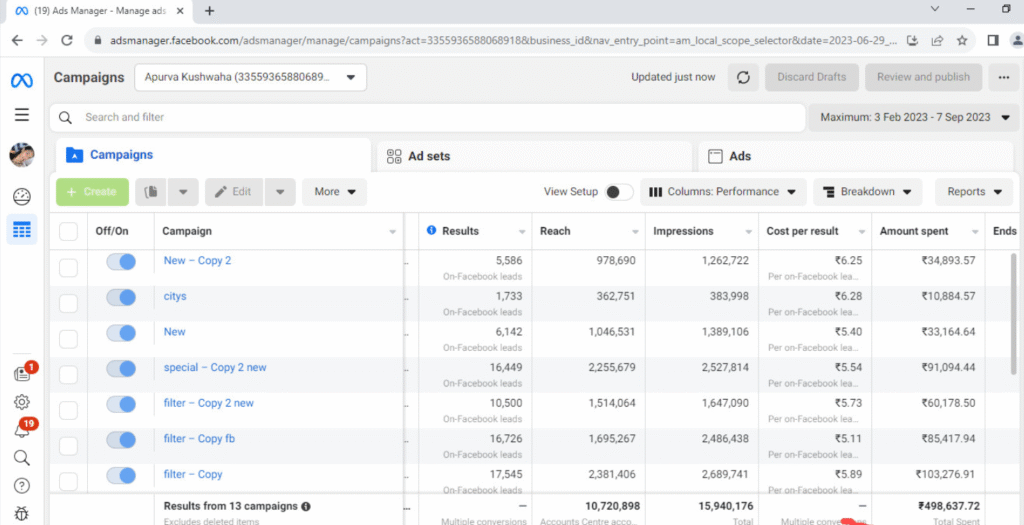Open the Breakdown dropdown

tap(867, 192)
